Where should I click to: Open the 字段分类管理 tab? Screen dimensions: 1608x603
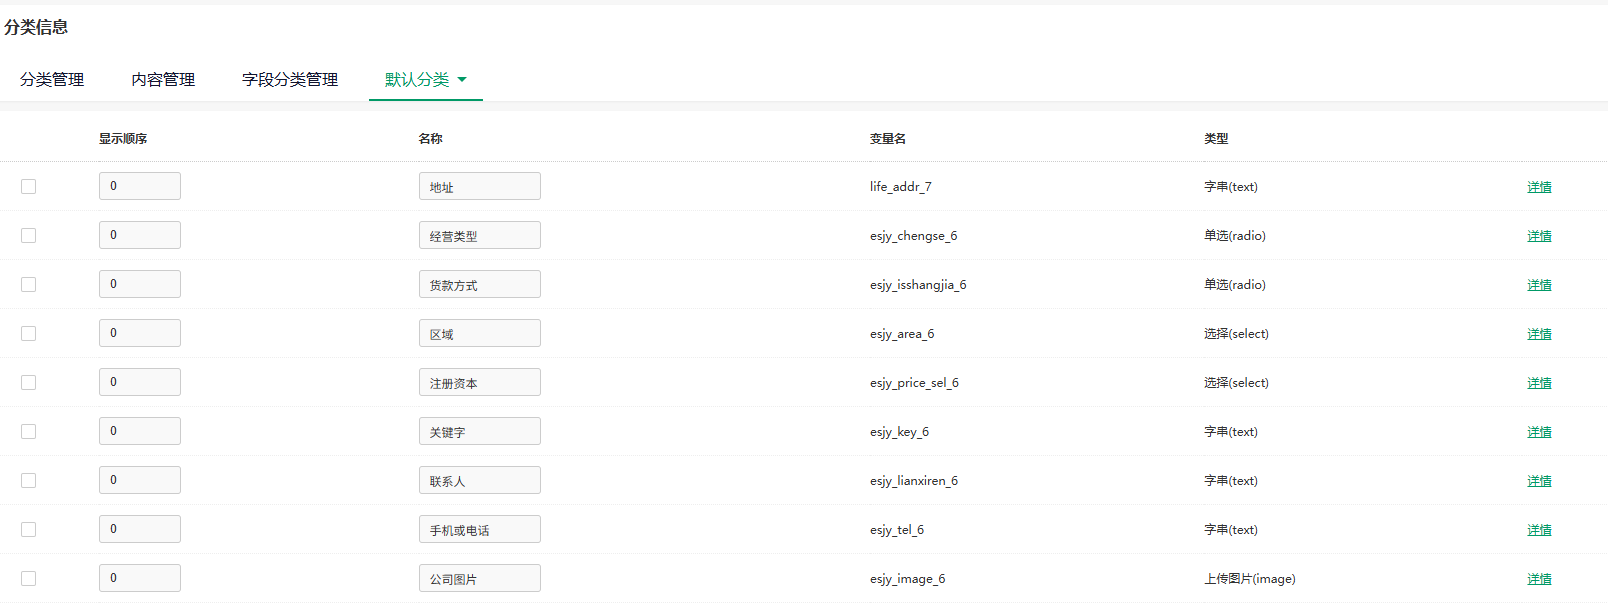click(290, 80)
